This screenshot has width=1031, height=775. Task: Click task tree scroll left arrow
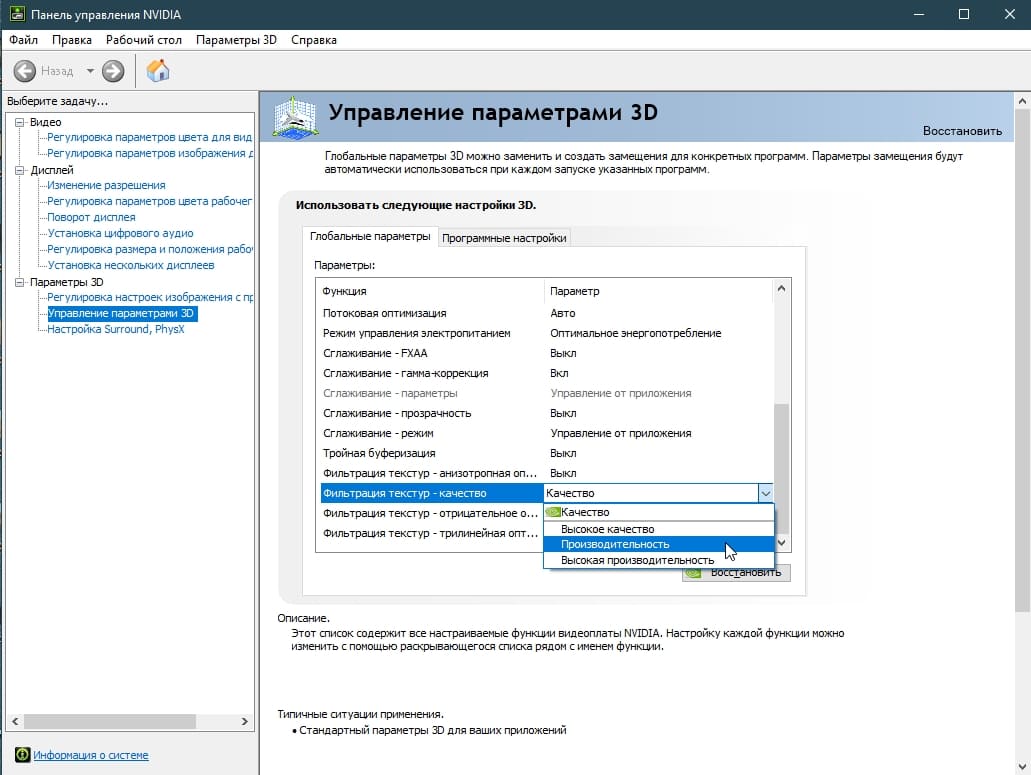(14, 721)
